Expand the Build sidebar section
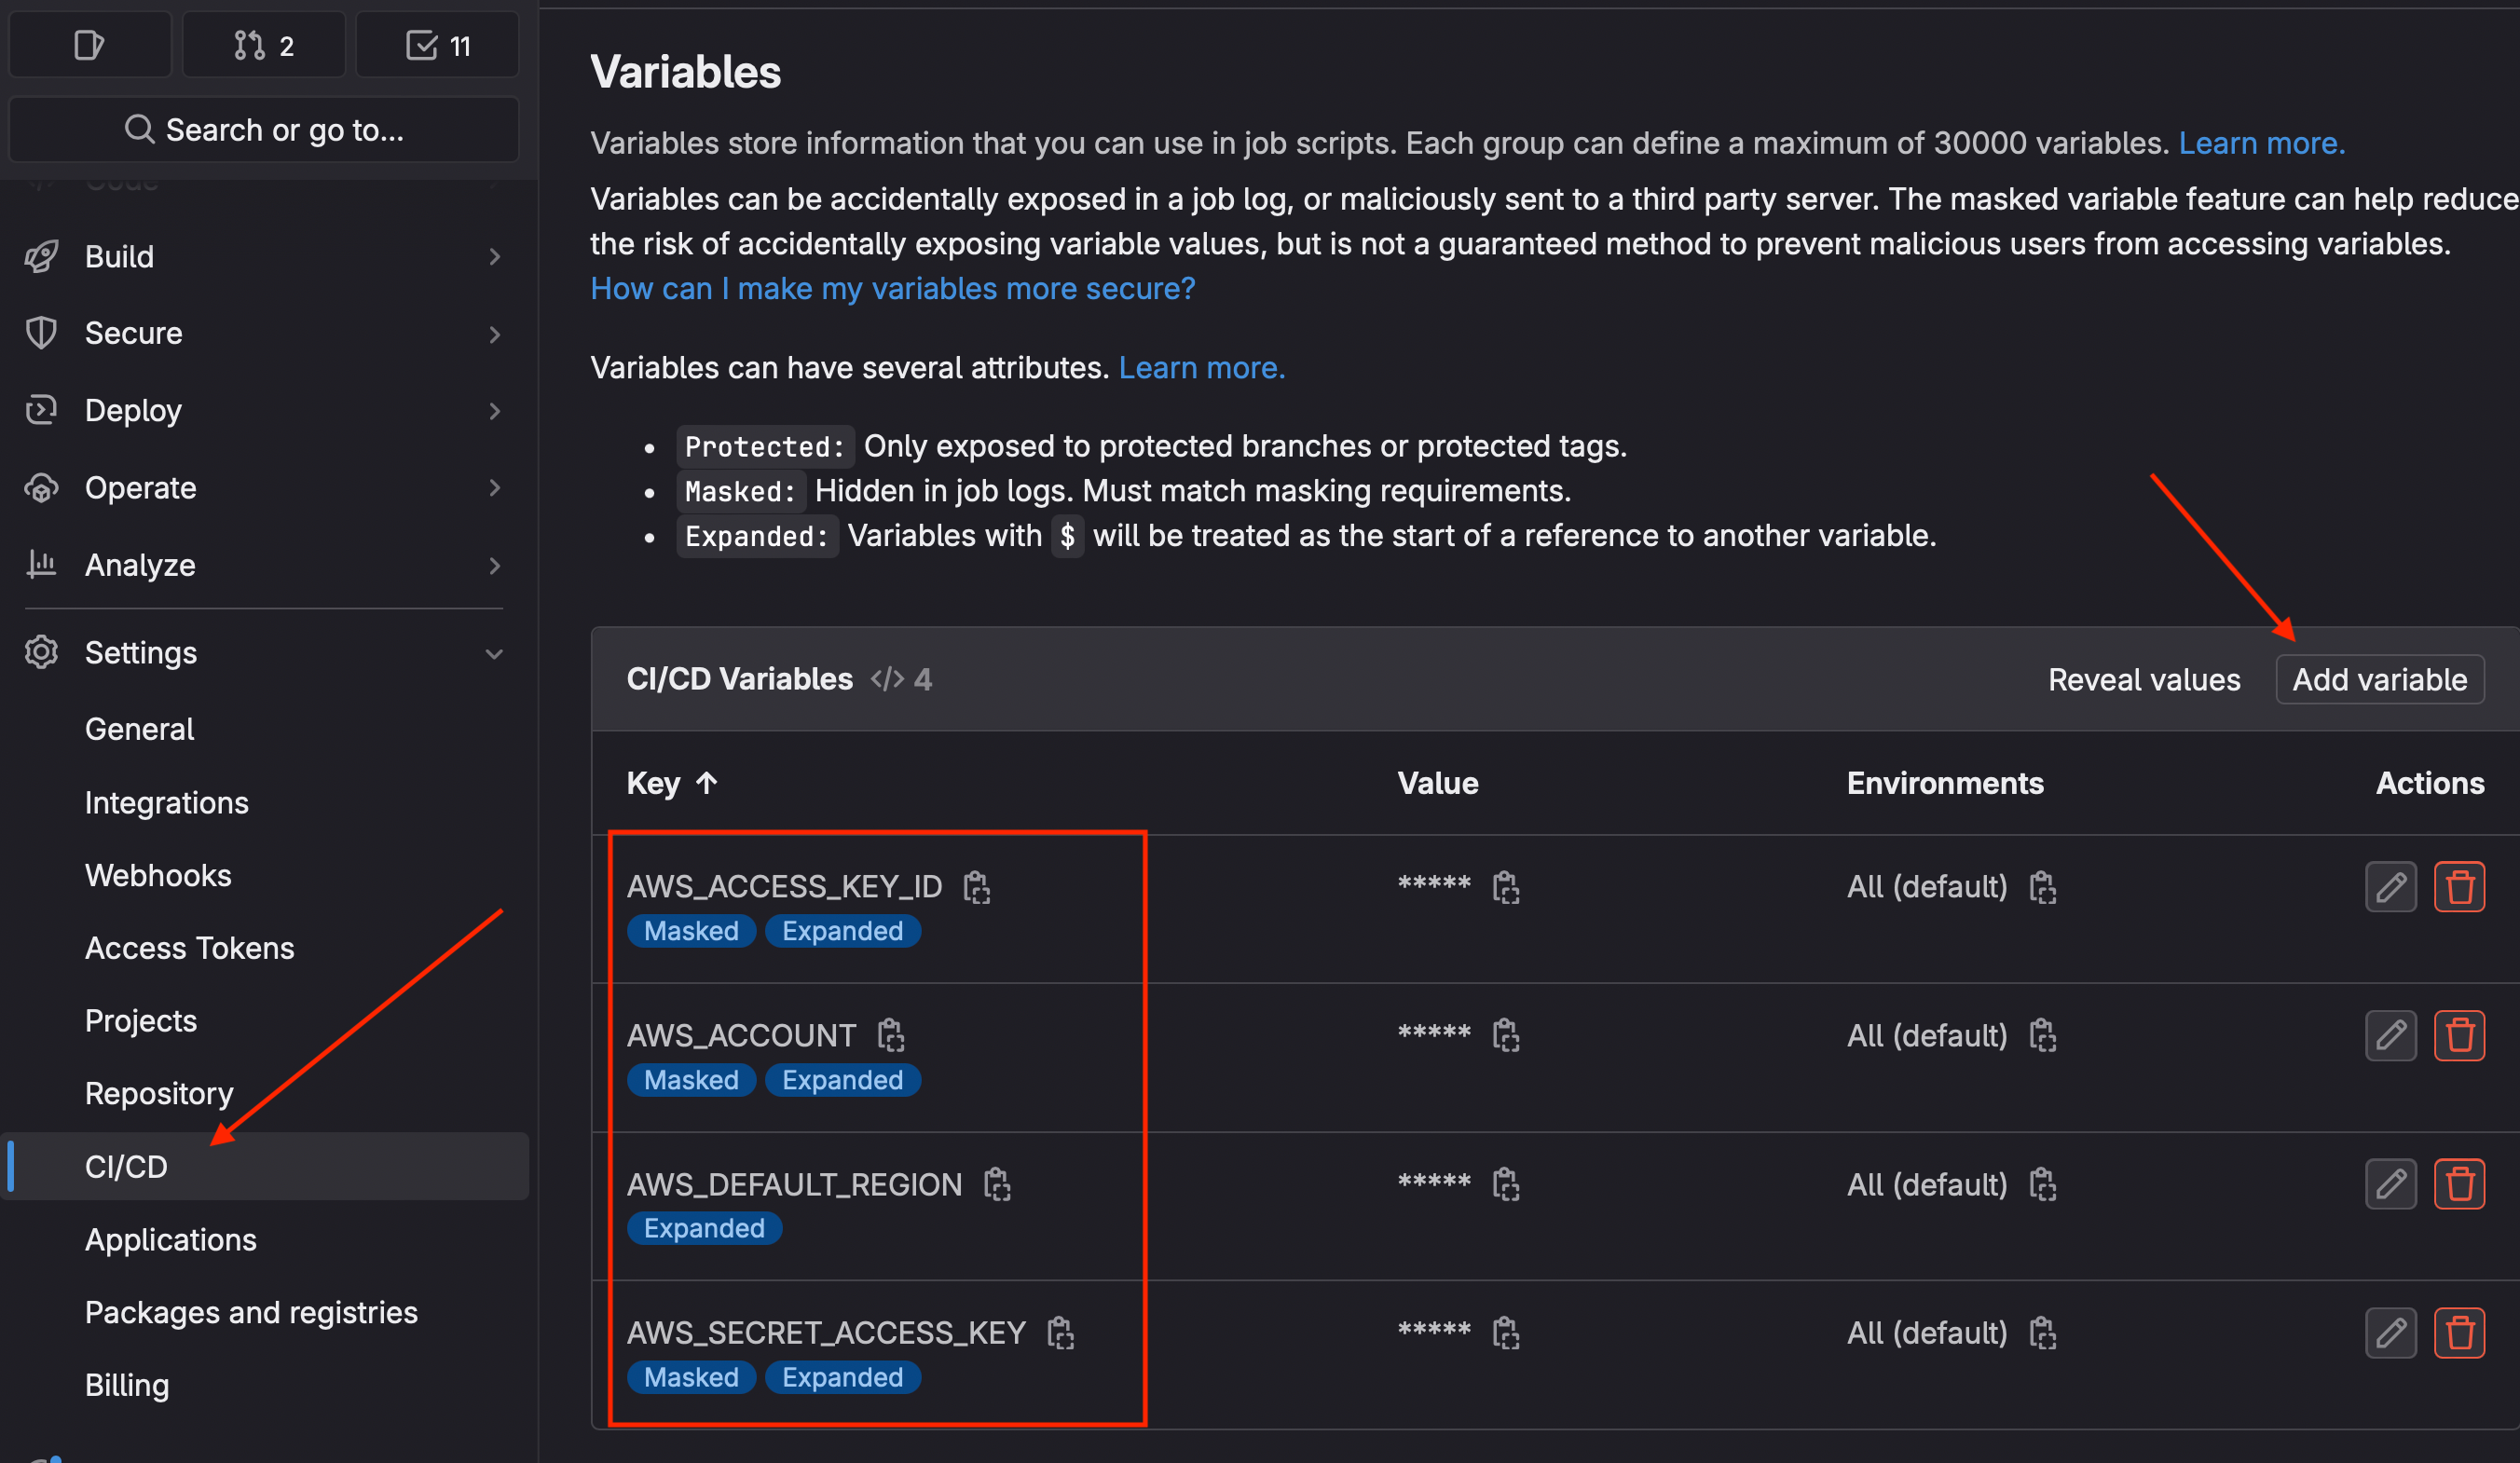Image resolution: width=2520 pixels, height=1463 pixels. [x=264, y=256]
